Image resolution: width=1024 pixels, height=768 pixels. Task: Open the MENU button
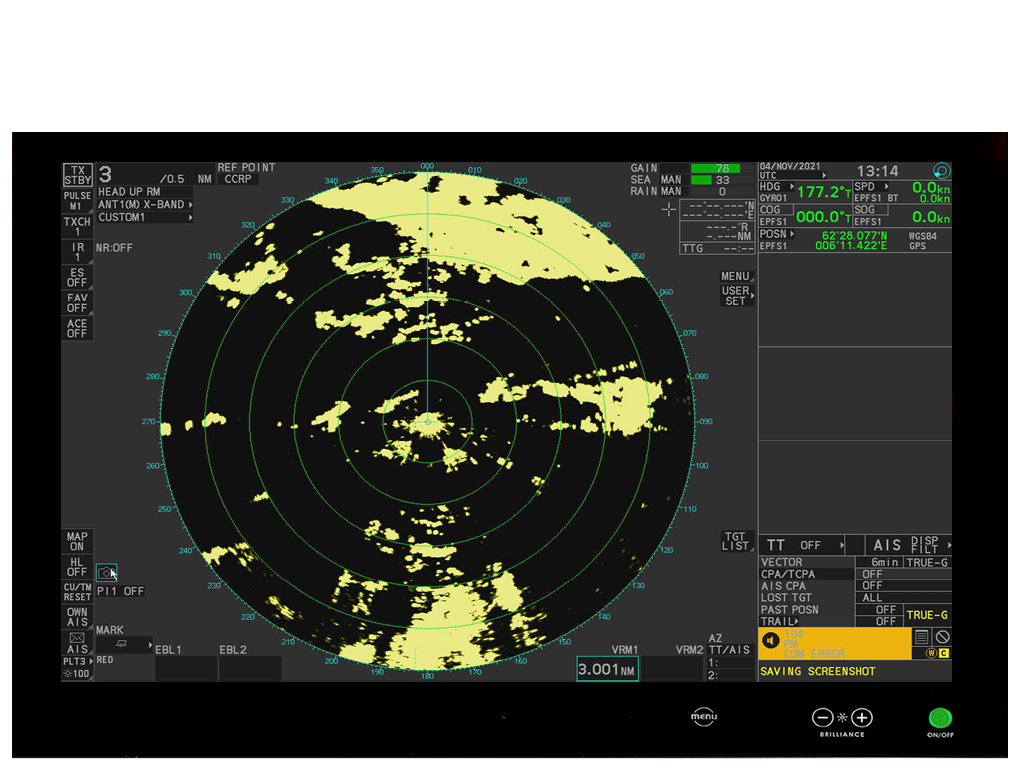[736, 276]
